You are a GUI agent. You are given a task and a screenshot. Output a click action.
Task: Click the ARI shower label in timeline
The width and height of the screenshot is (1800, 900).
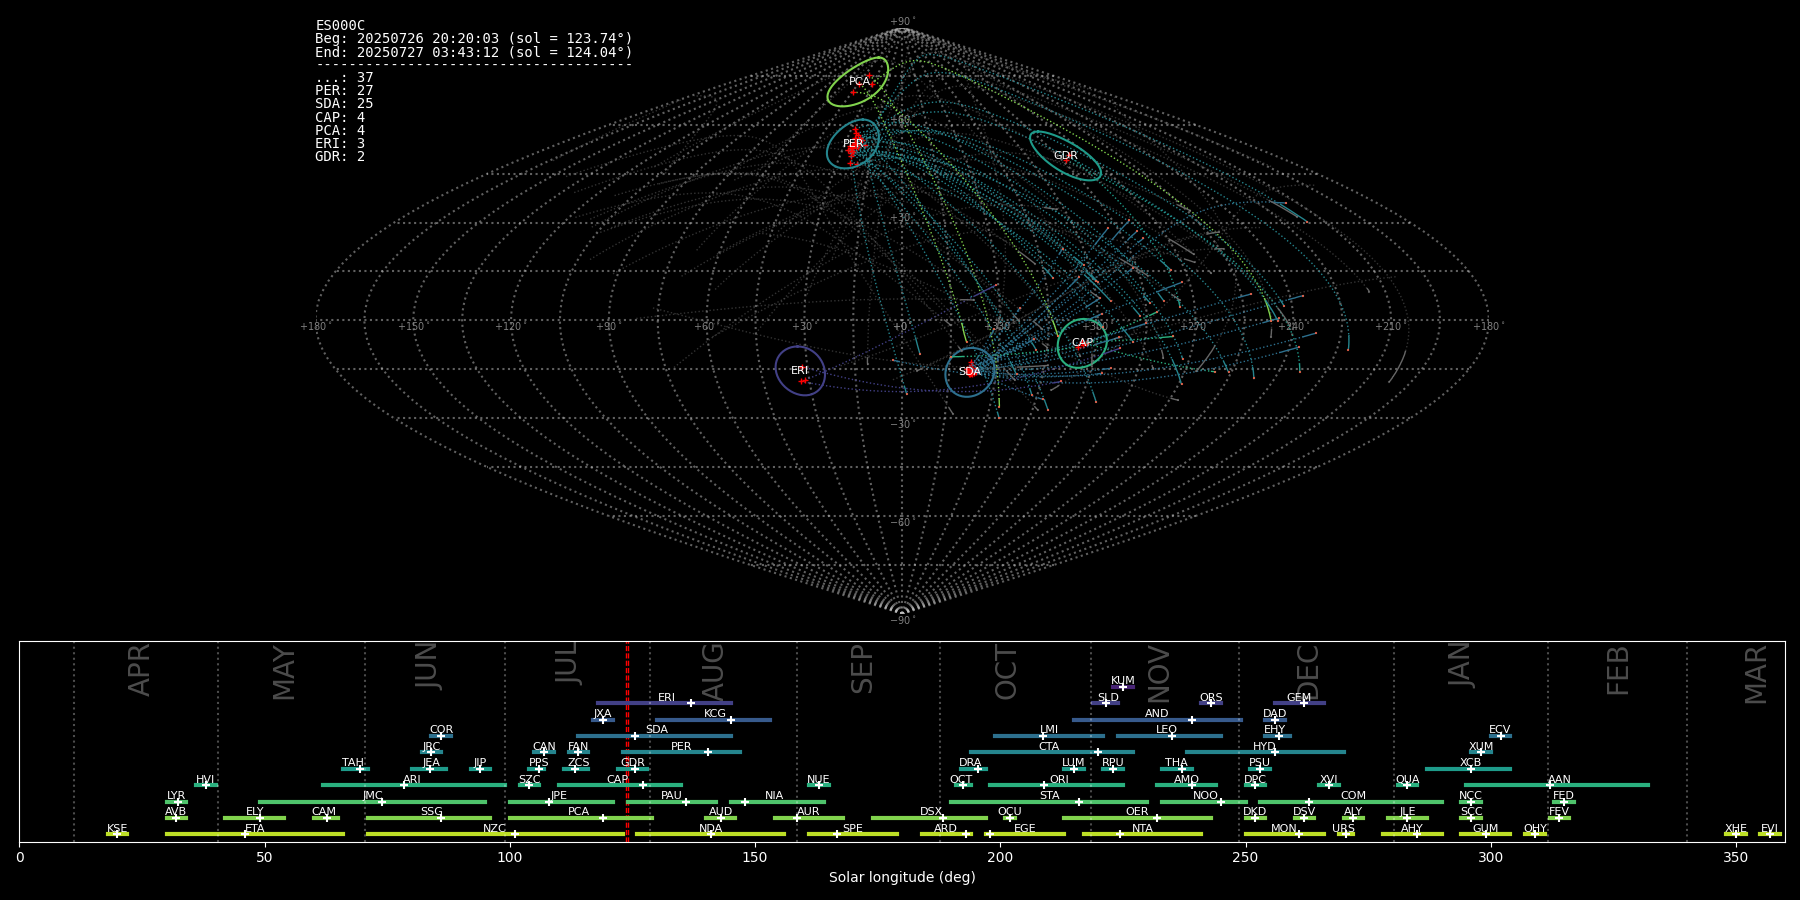pyautogui.click(x=412, y=780)
